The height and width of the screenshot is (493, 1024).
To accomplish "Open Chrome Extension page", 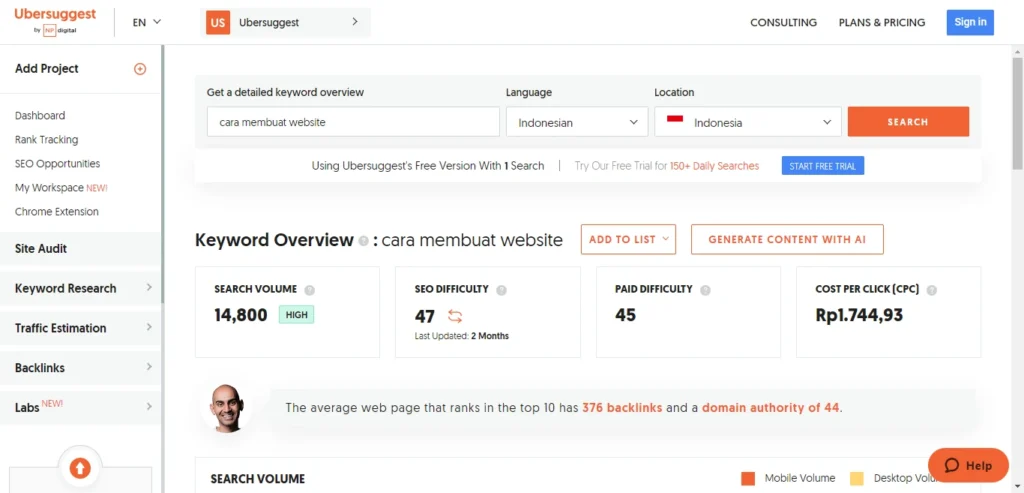I will pos(57,212).
